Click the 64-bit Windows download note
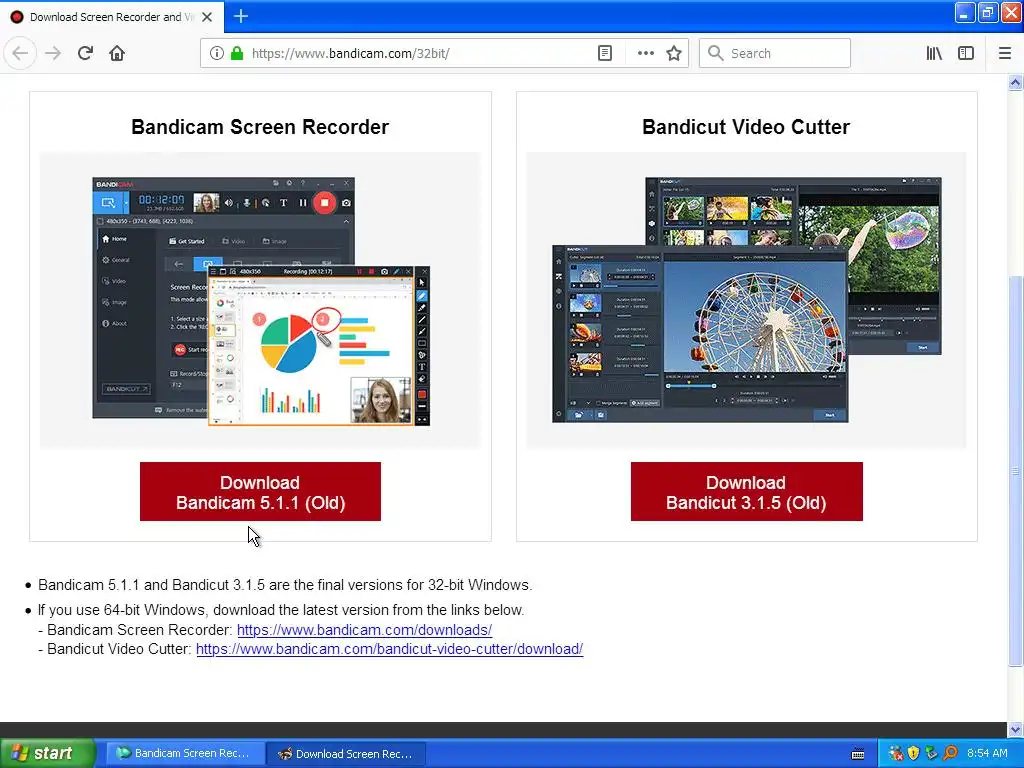 point(281,610)
